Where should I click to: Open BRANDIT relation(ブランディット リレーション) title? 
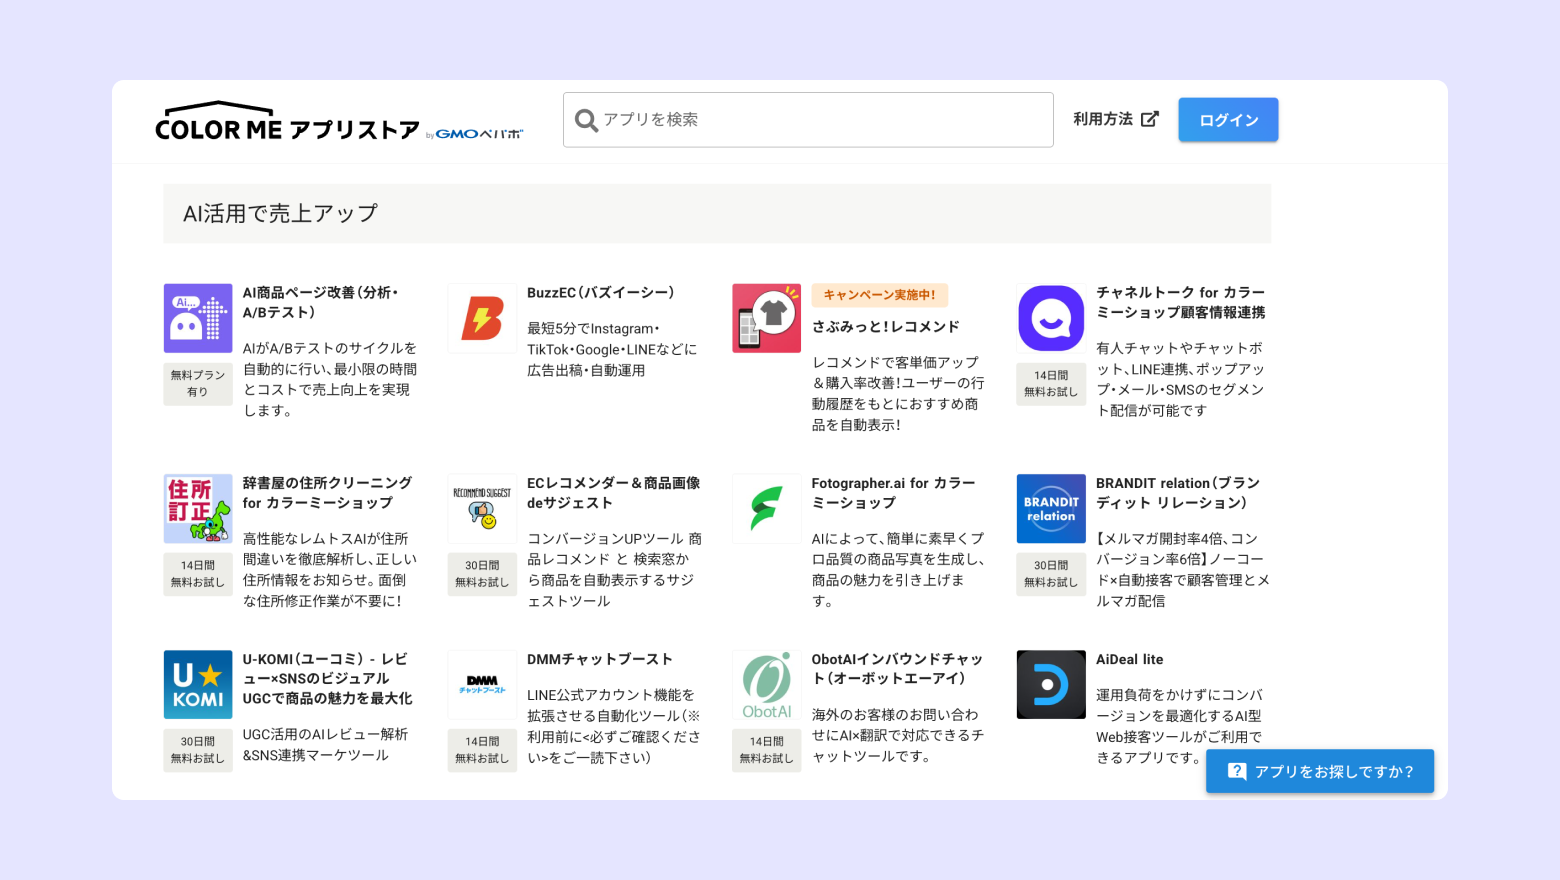pyautogui.click(x=1178, y=492)
